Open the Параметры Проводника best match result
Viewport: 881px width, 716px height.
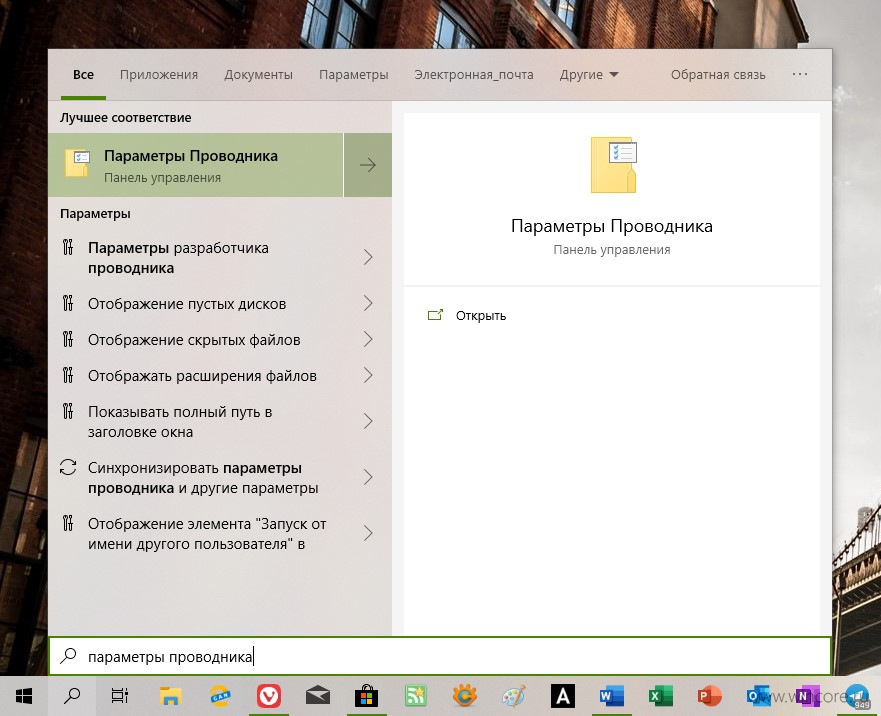point(196,165)
